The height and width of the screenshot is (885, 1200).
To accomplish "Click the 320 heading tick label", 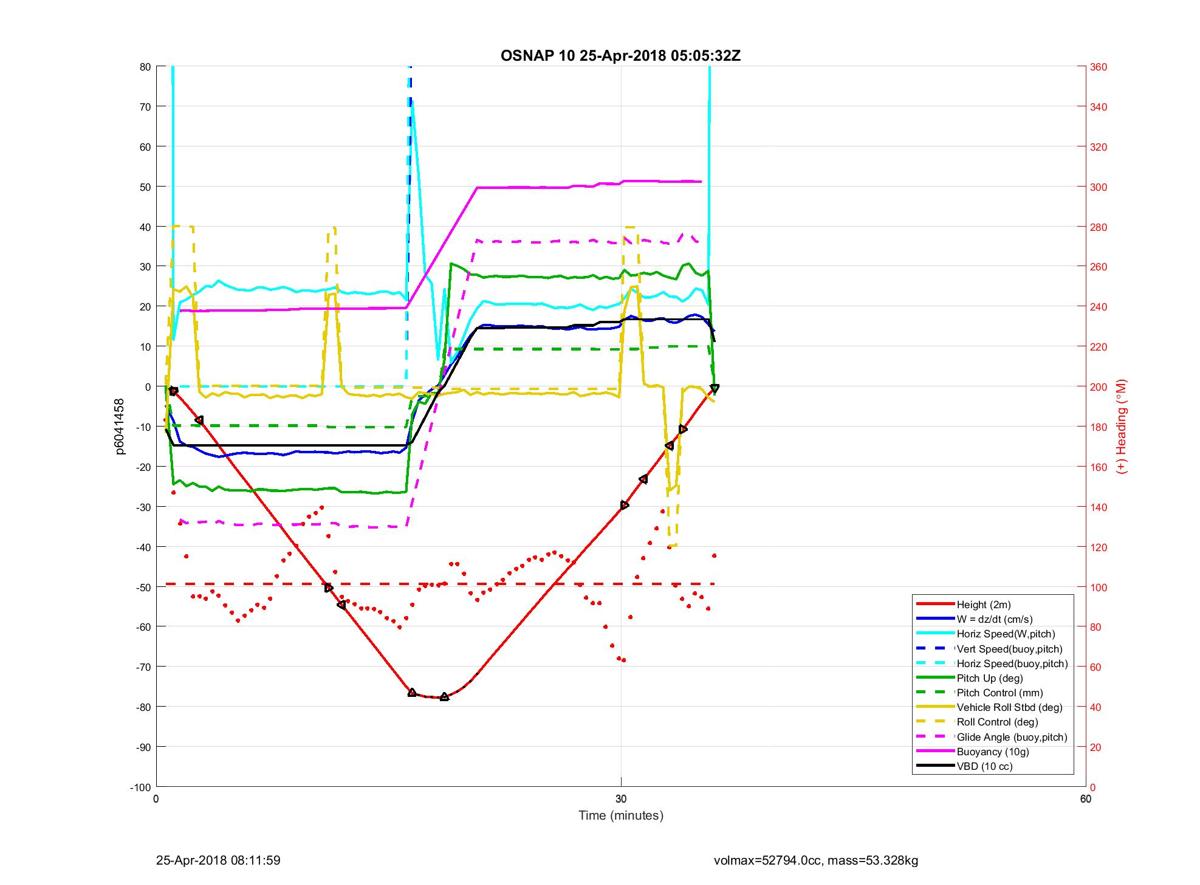I will 1100,147.
